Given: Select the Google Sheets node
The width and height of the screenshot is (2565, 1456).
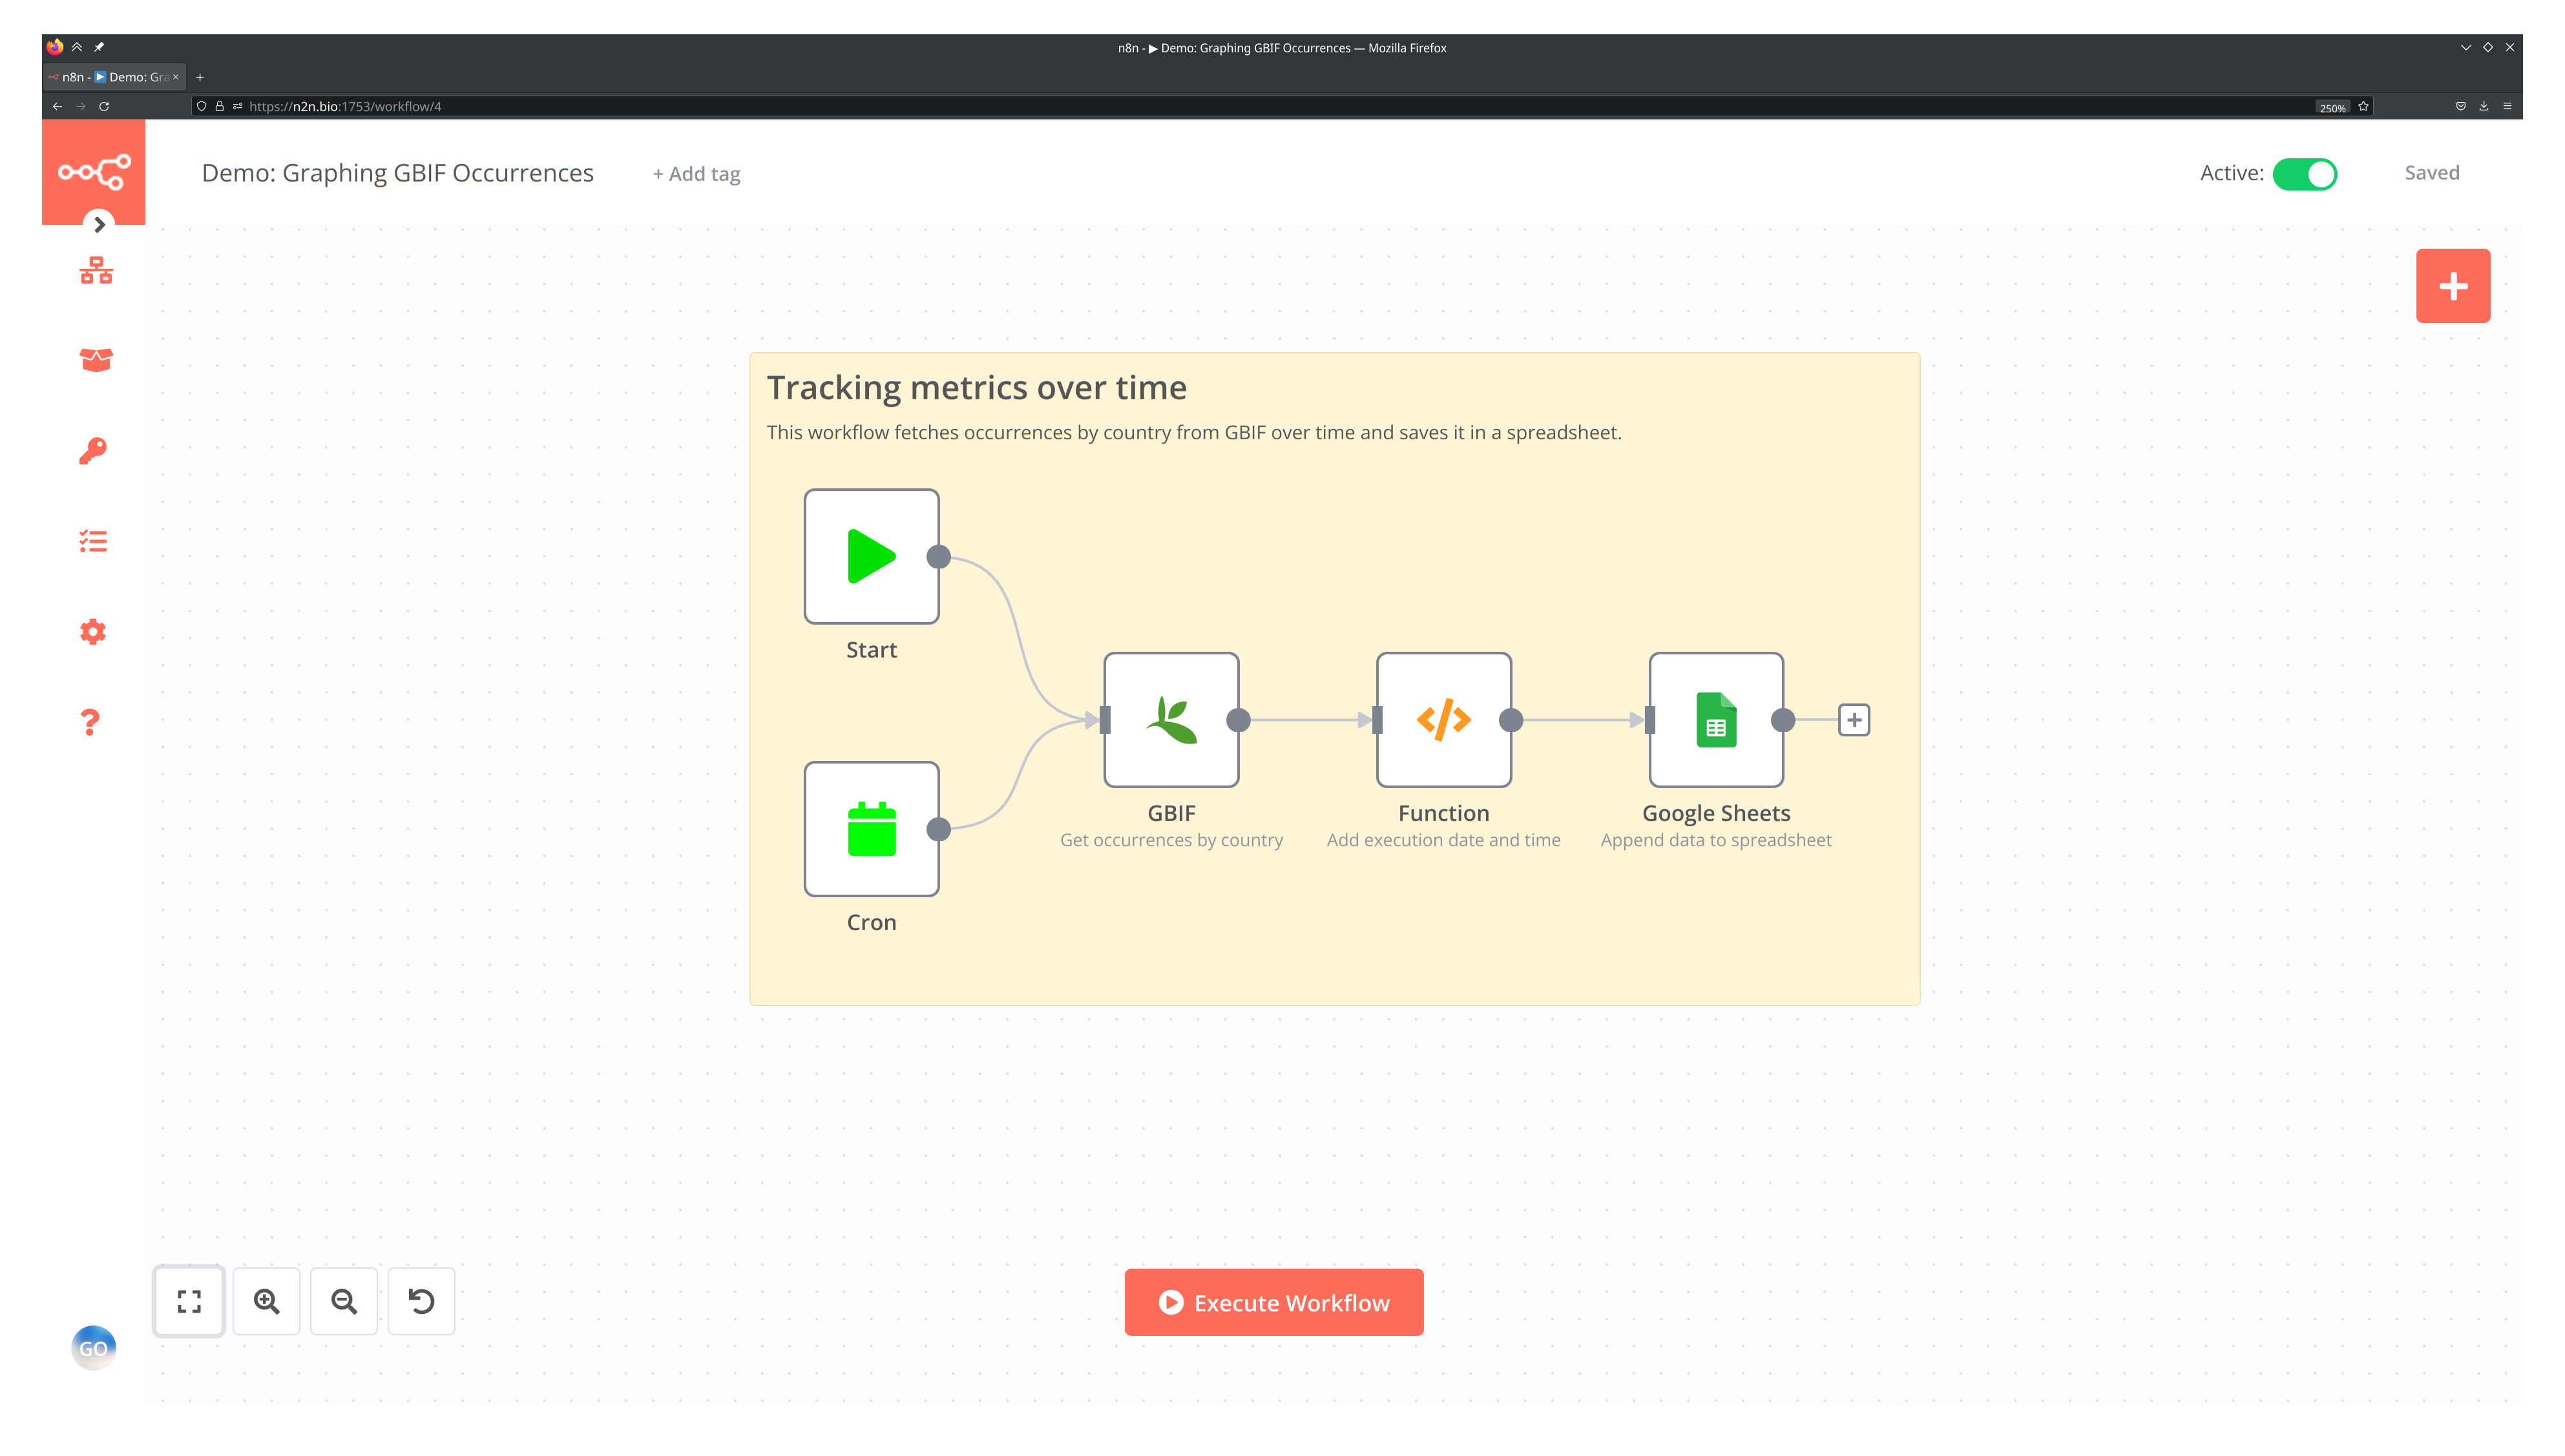Looking at the screenshot, I should (x=1716, y=720).
